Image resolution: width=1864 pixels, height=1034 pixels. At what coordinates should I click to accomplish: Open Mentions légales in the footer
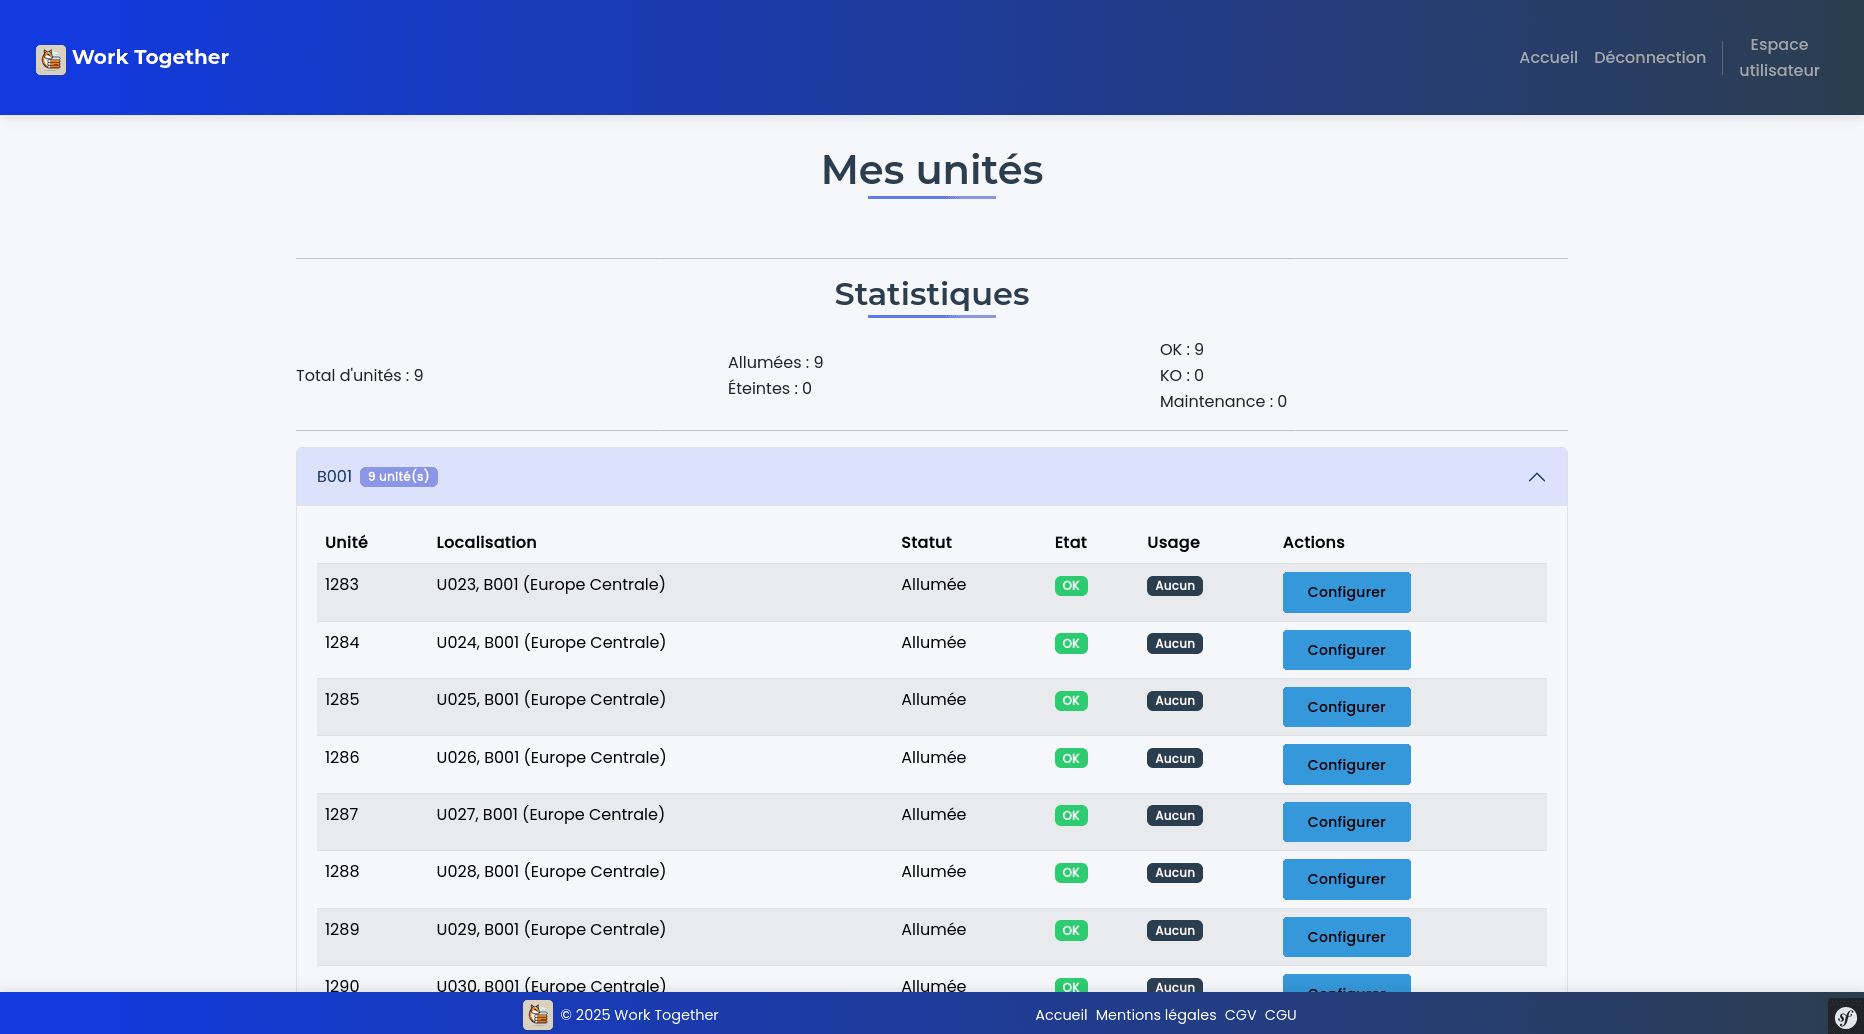tap(1156, 1015)
